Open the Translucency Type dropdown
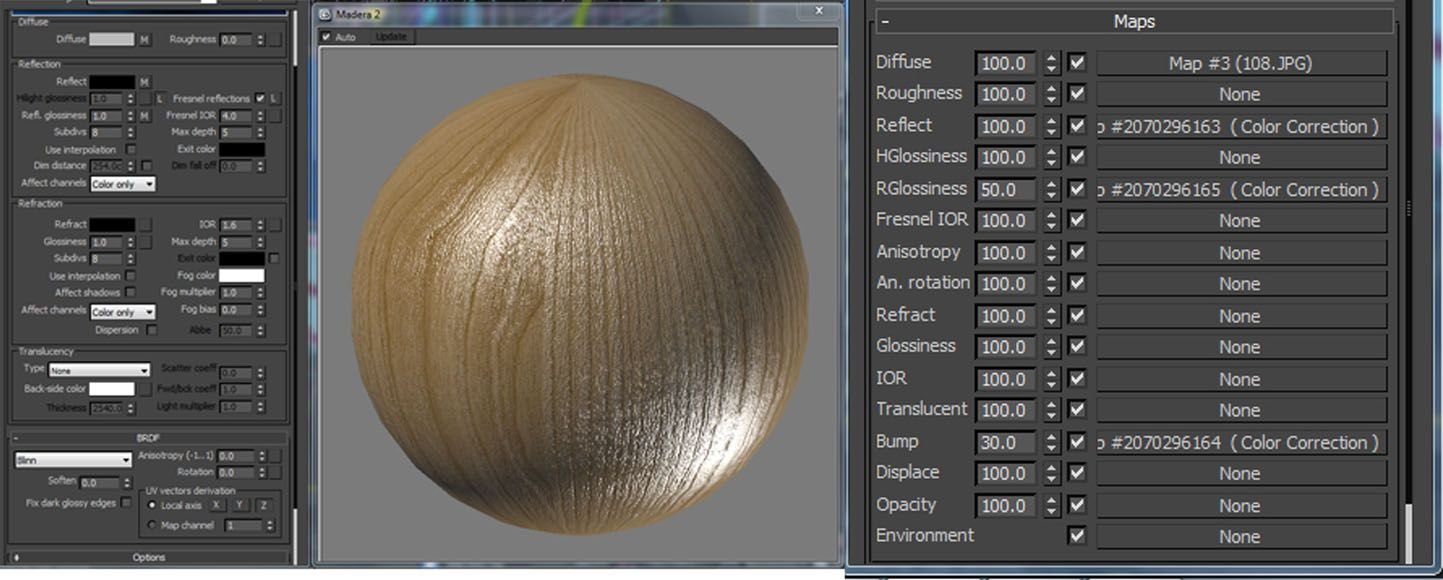The width and height of the screenshot is (1443, 580). 100,370
